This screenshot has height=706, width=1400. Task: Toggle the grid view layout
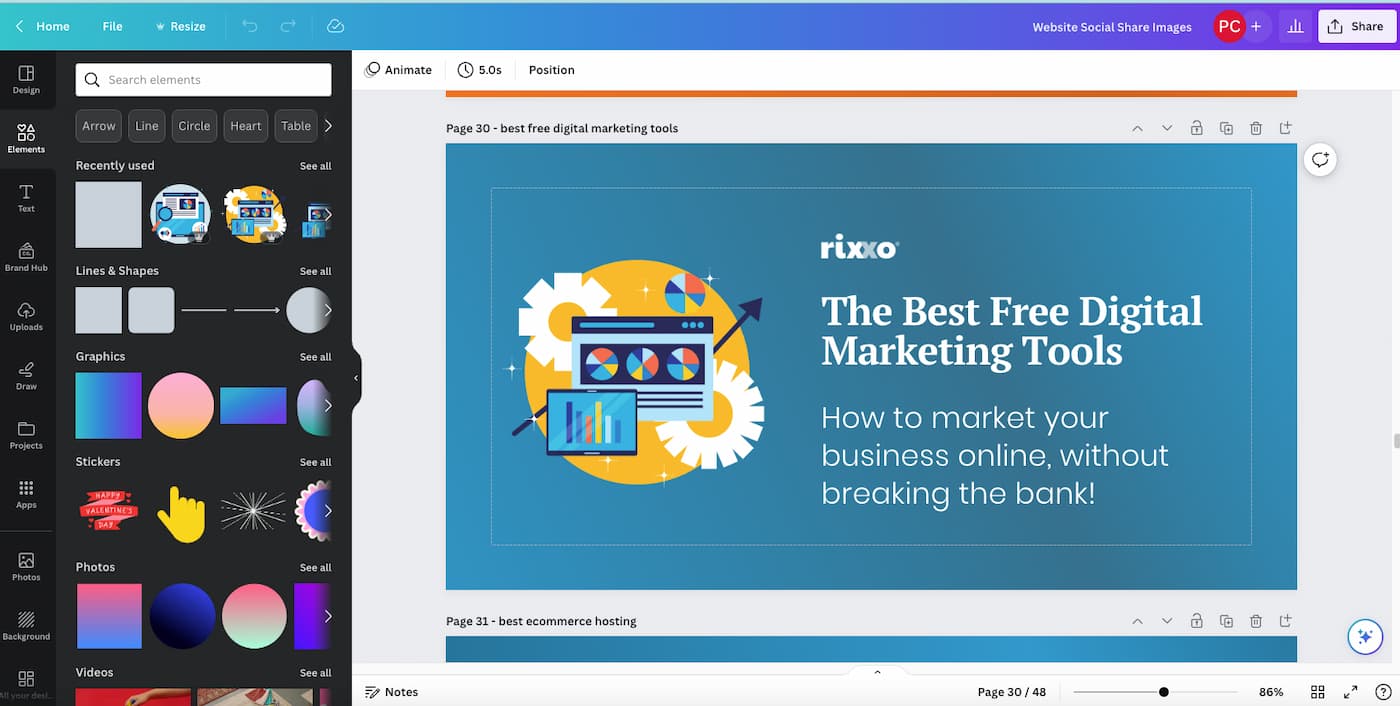click(1317, 691)
